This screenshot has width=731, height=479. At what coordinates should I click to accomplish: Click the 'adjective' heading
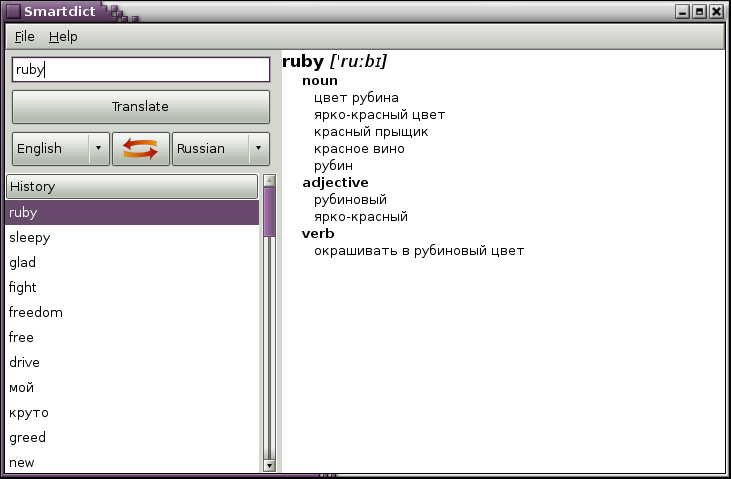point(335,183)
